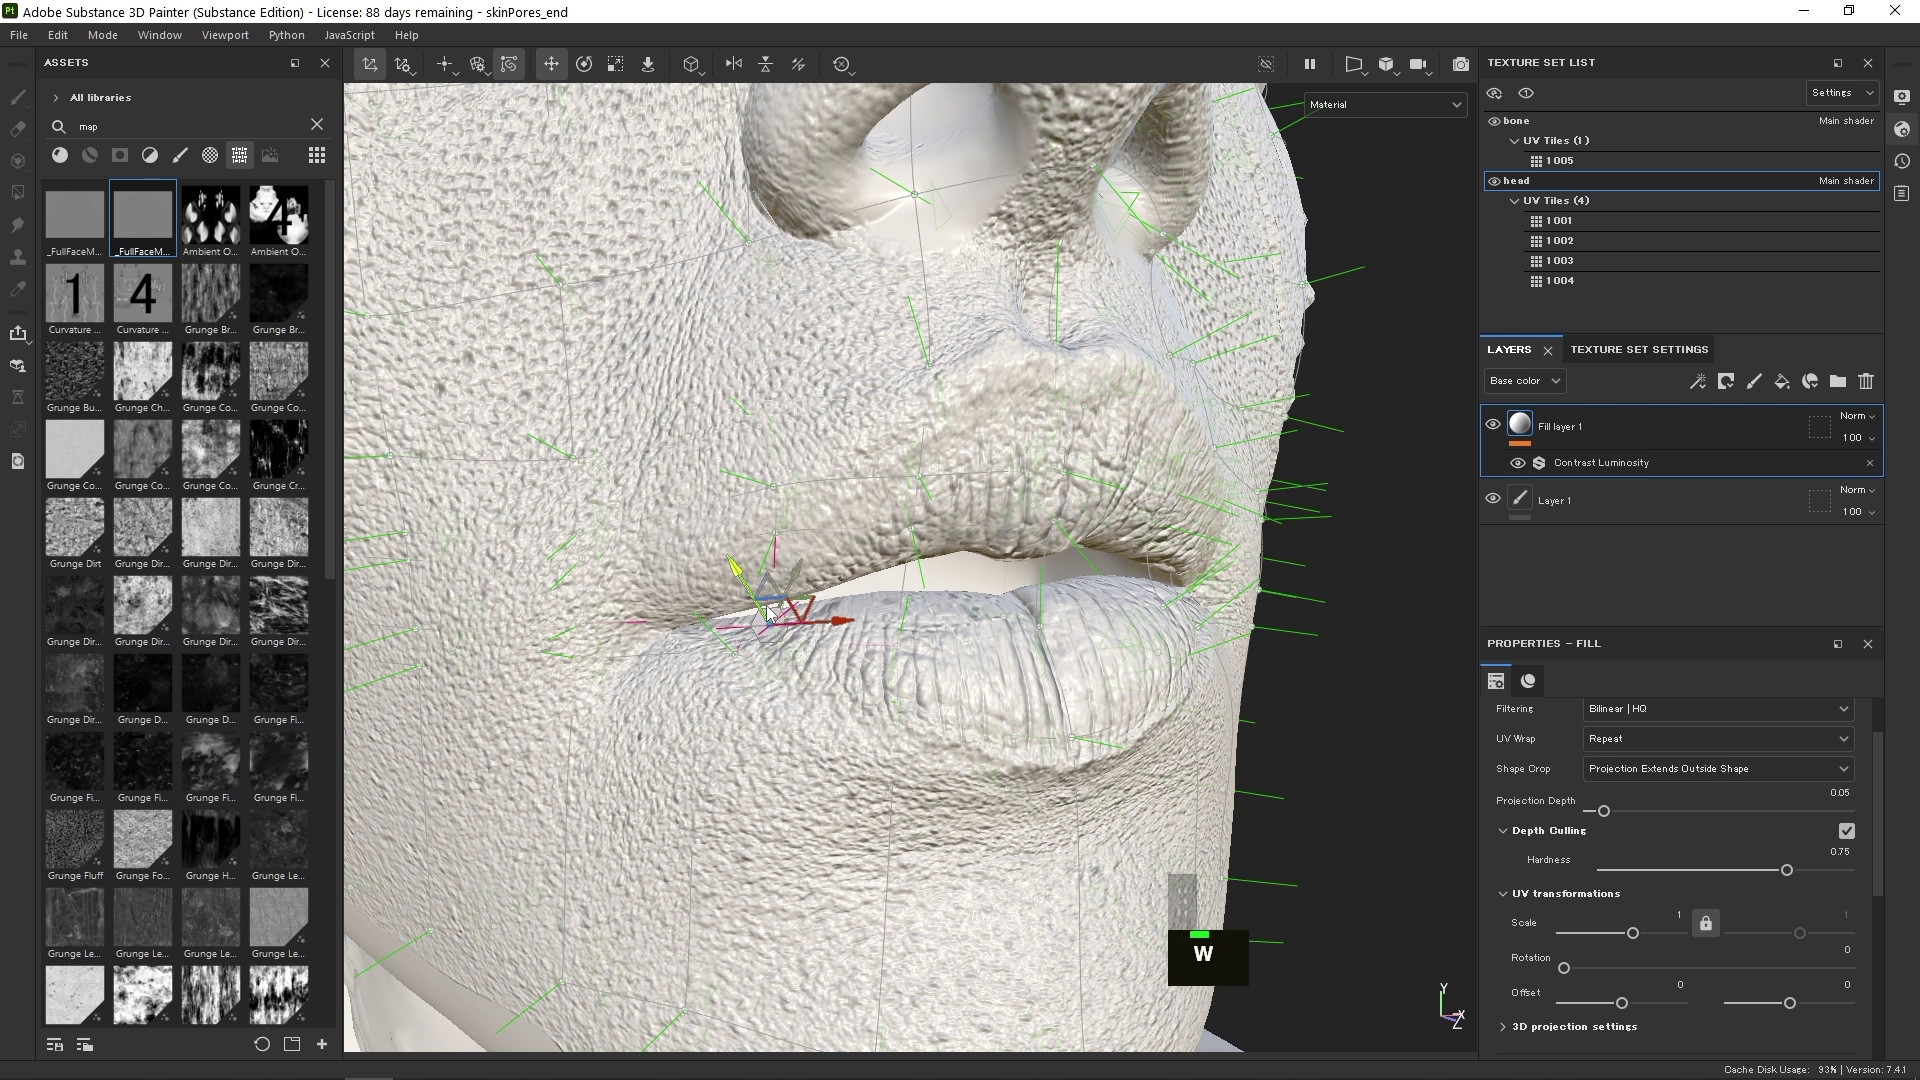This screenshot has height=1080, width=1920.
Task: Select the Eraser tool
Action: (x=17, y=130)
